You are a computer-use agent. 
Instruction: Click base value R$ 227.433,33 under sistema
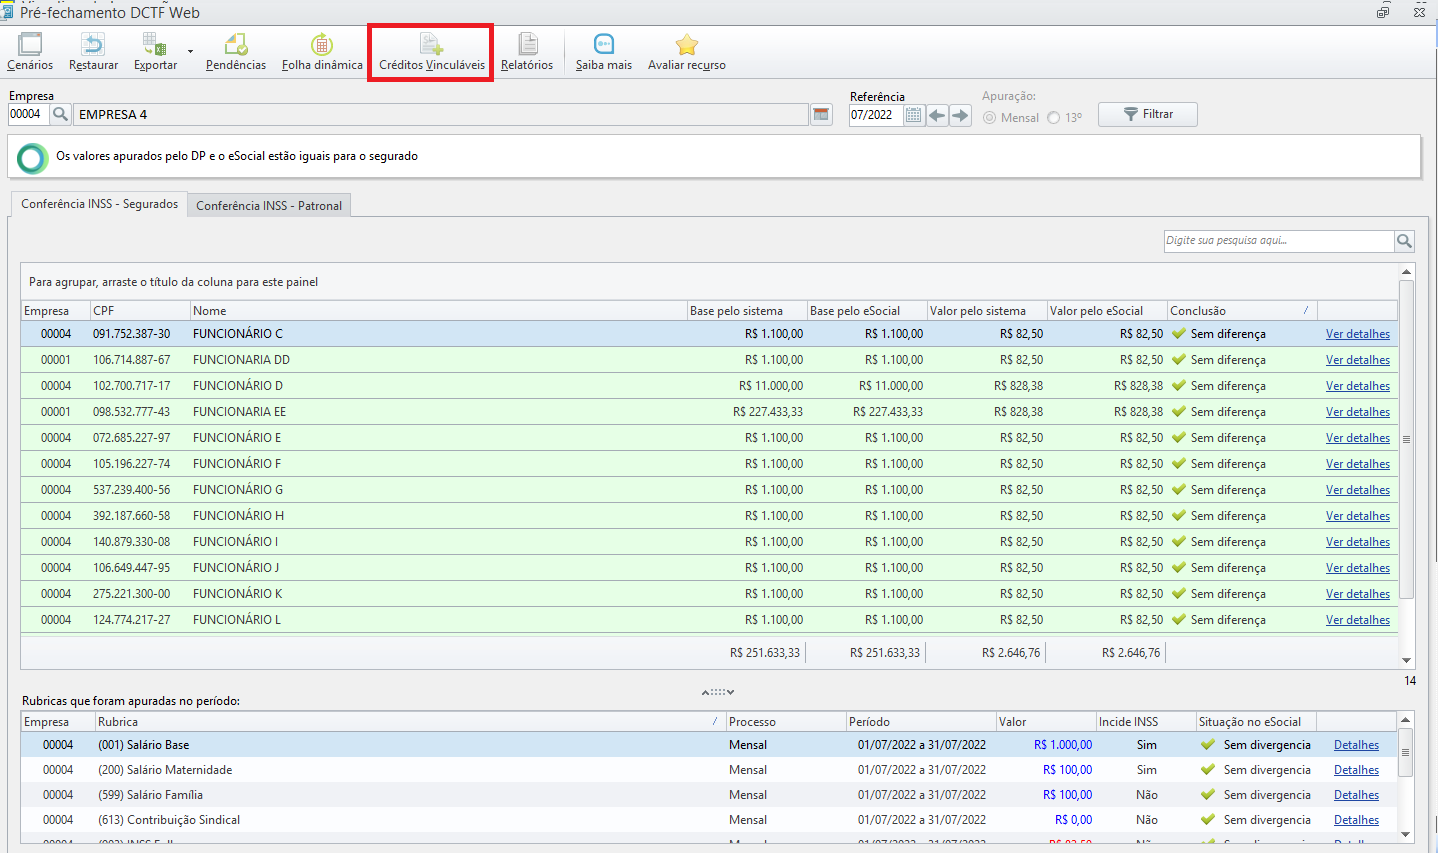(x=768, y=412)
